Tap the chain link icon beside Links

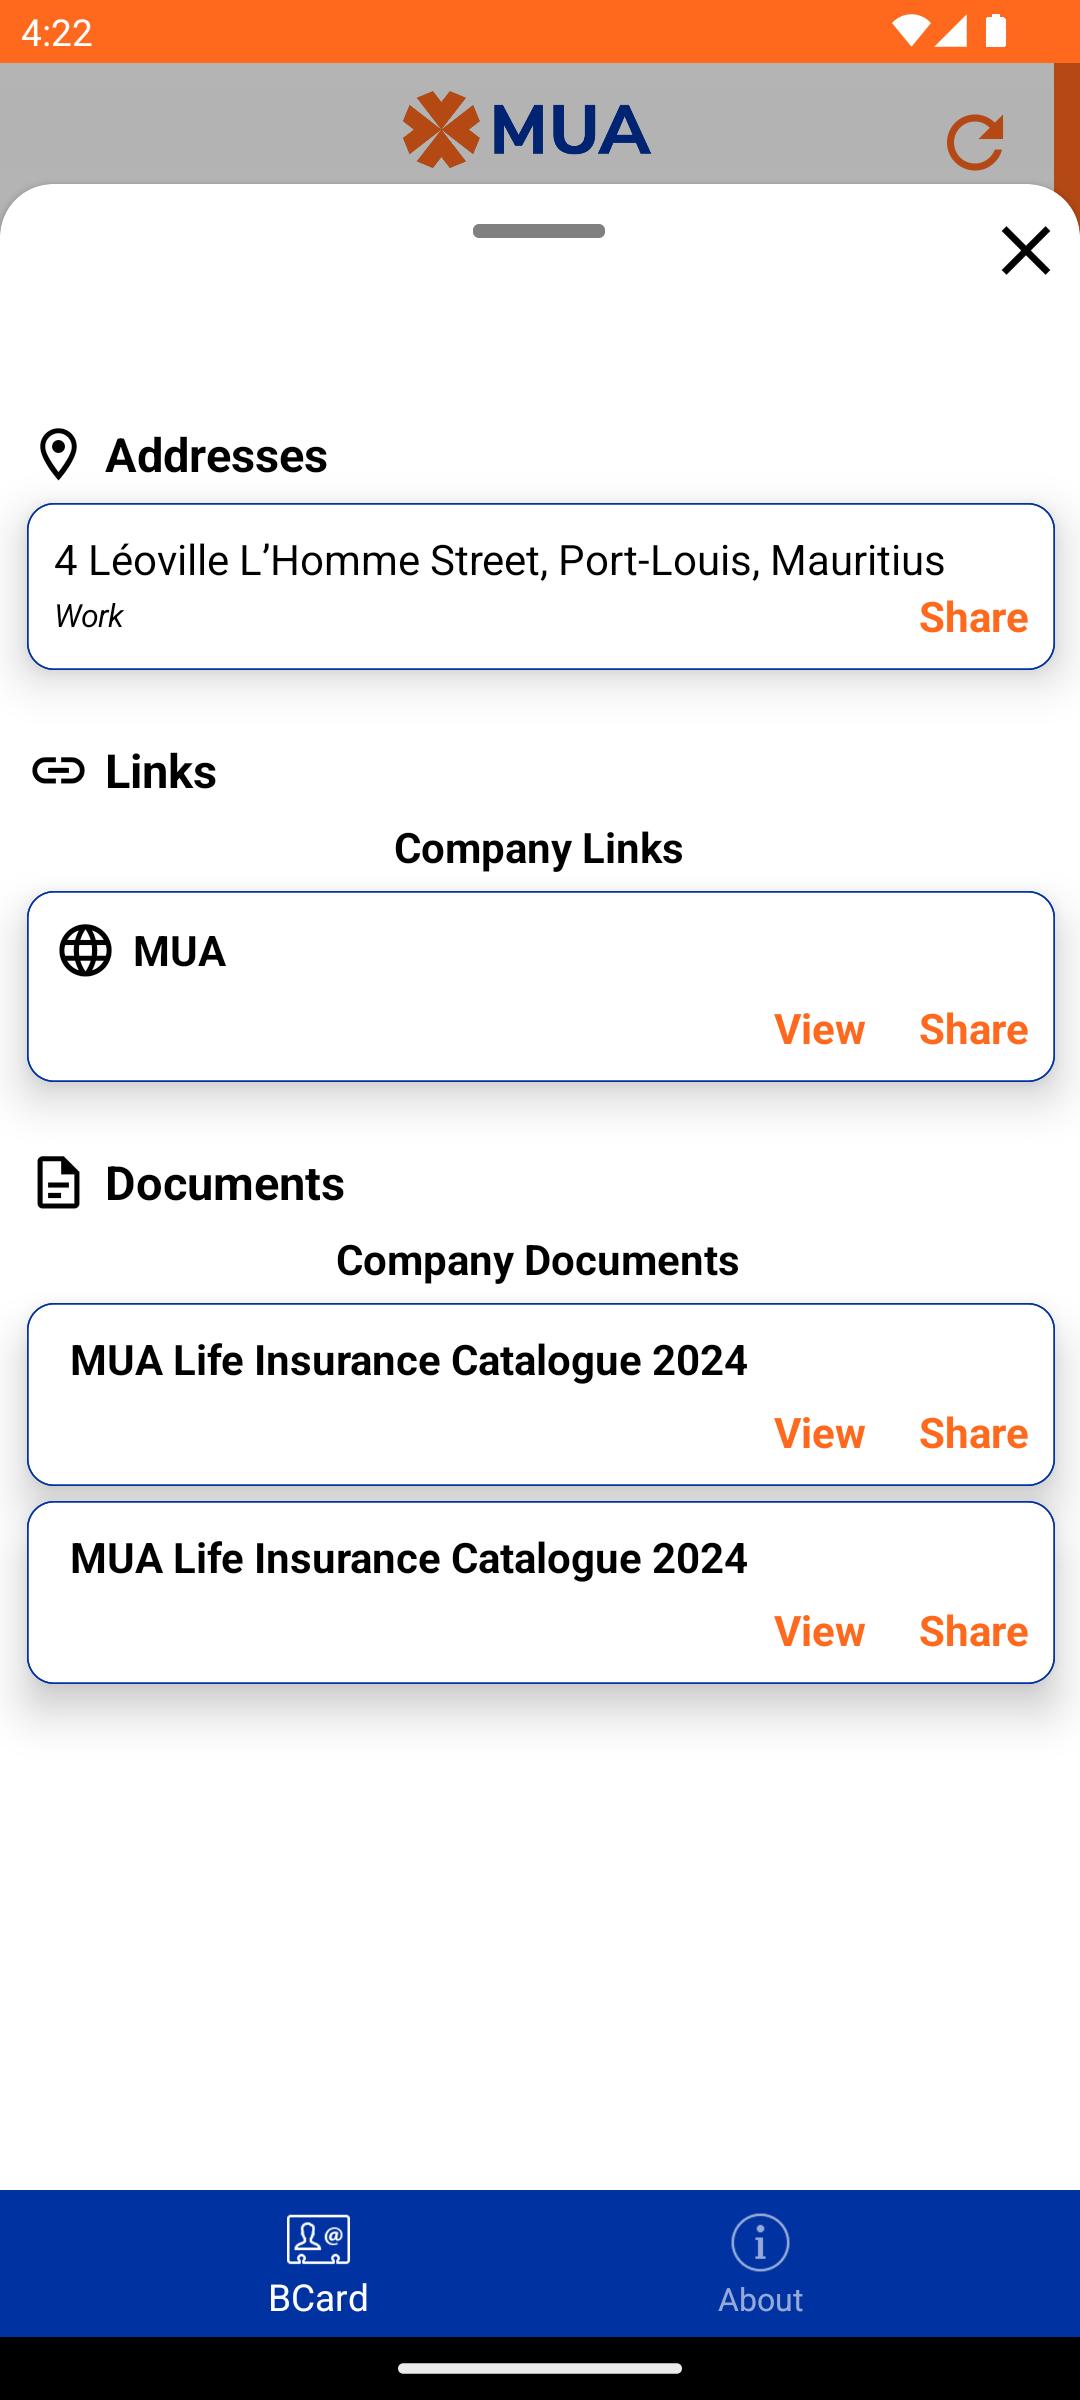point(58,771)
